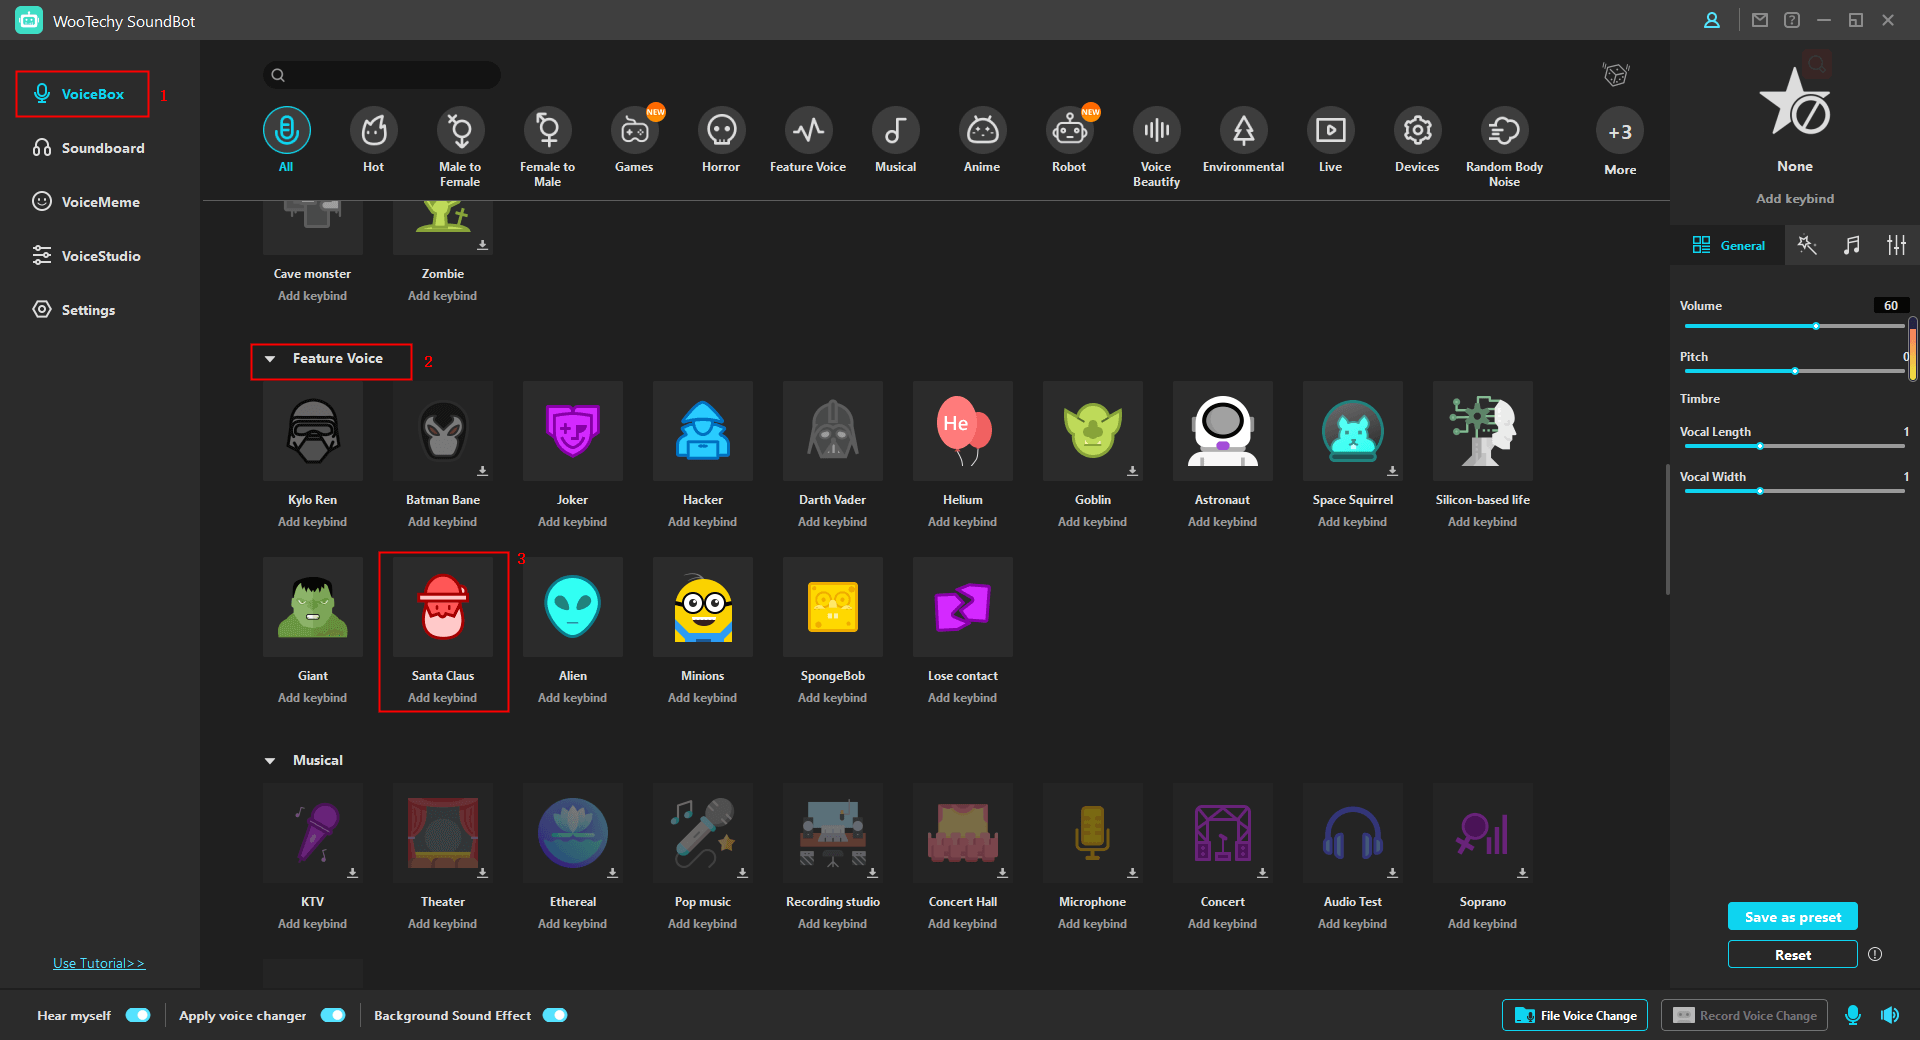Open the Robot voice category

click(x=1069, y=130)
